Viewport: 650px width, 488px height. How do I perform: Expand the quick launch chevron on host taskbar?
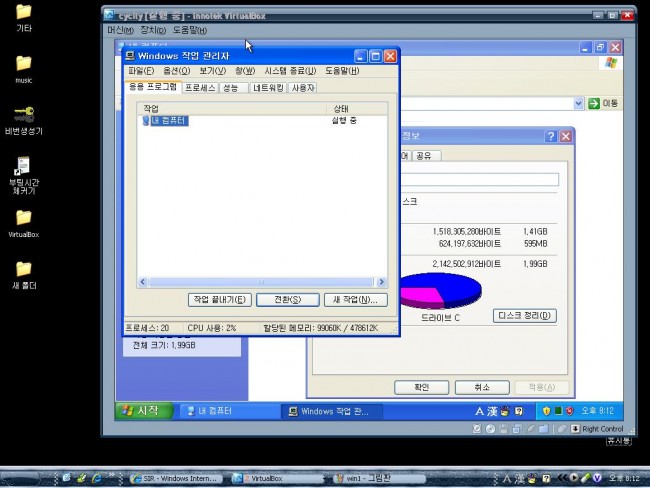pos(112,476)
